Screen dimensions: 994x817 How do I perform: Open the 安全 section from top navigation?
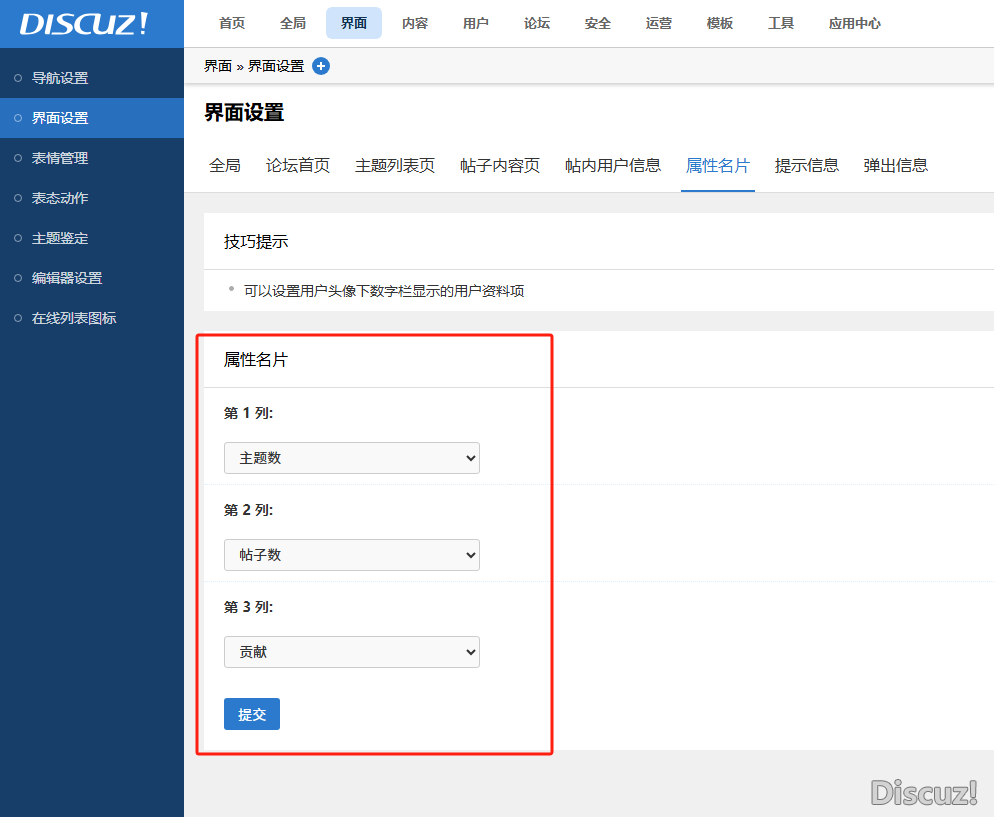click(x=597, y=23)
